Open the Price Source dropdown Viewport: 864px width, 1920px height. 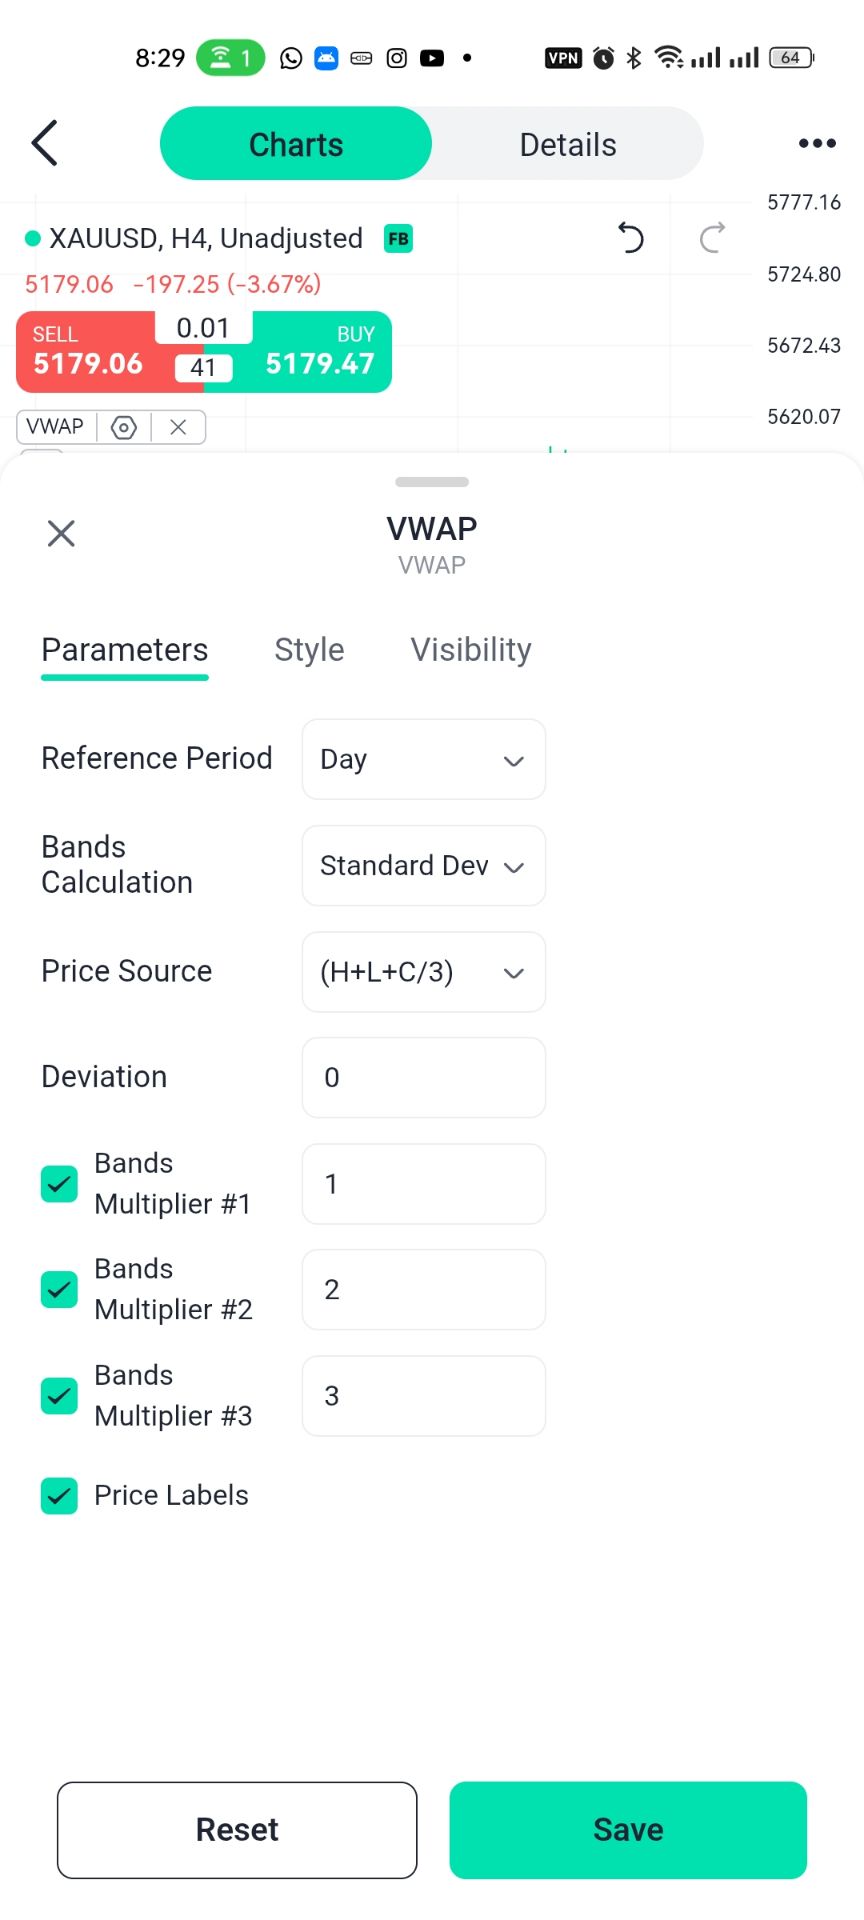pos(423,972)
